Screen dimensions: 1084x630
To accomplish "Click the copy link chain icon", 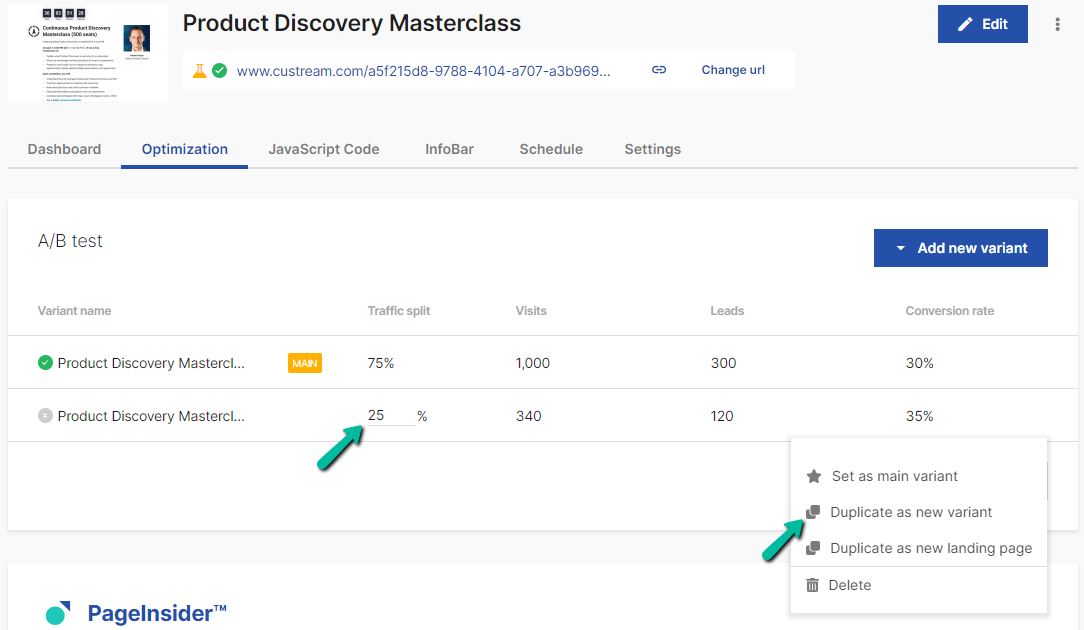I will click(x=659, y=70).
